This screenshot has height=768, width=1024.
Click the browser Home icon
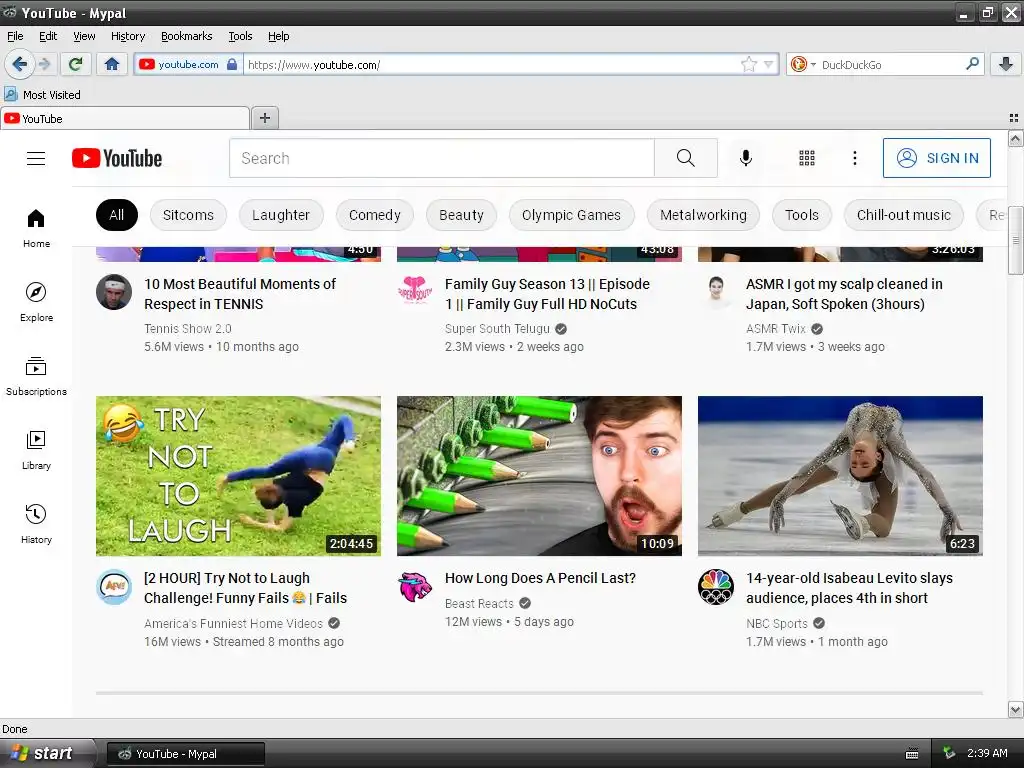pyautogui.click(x=112, y=64)
